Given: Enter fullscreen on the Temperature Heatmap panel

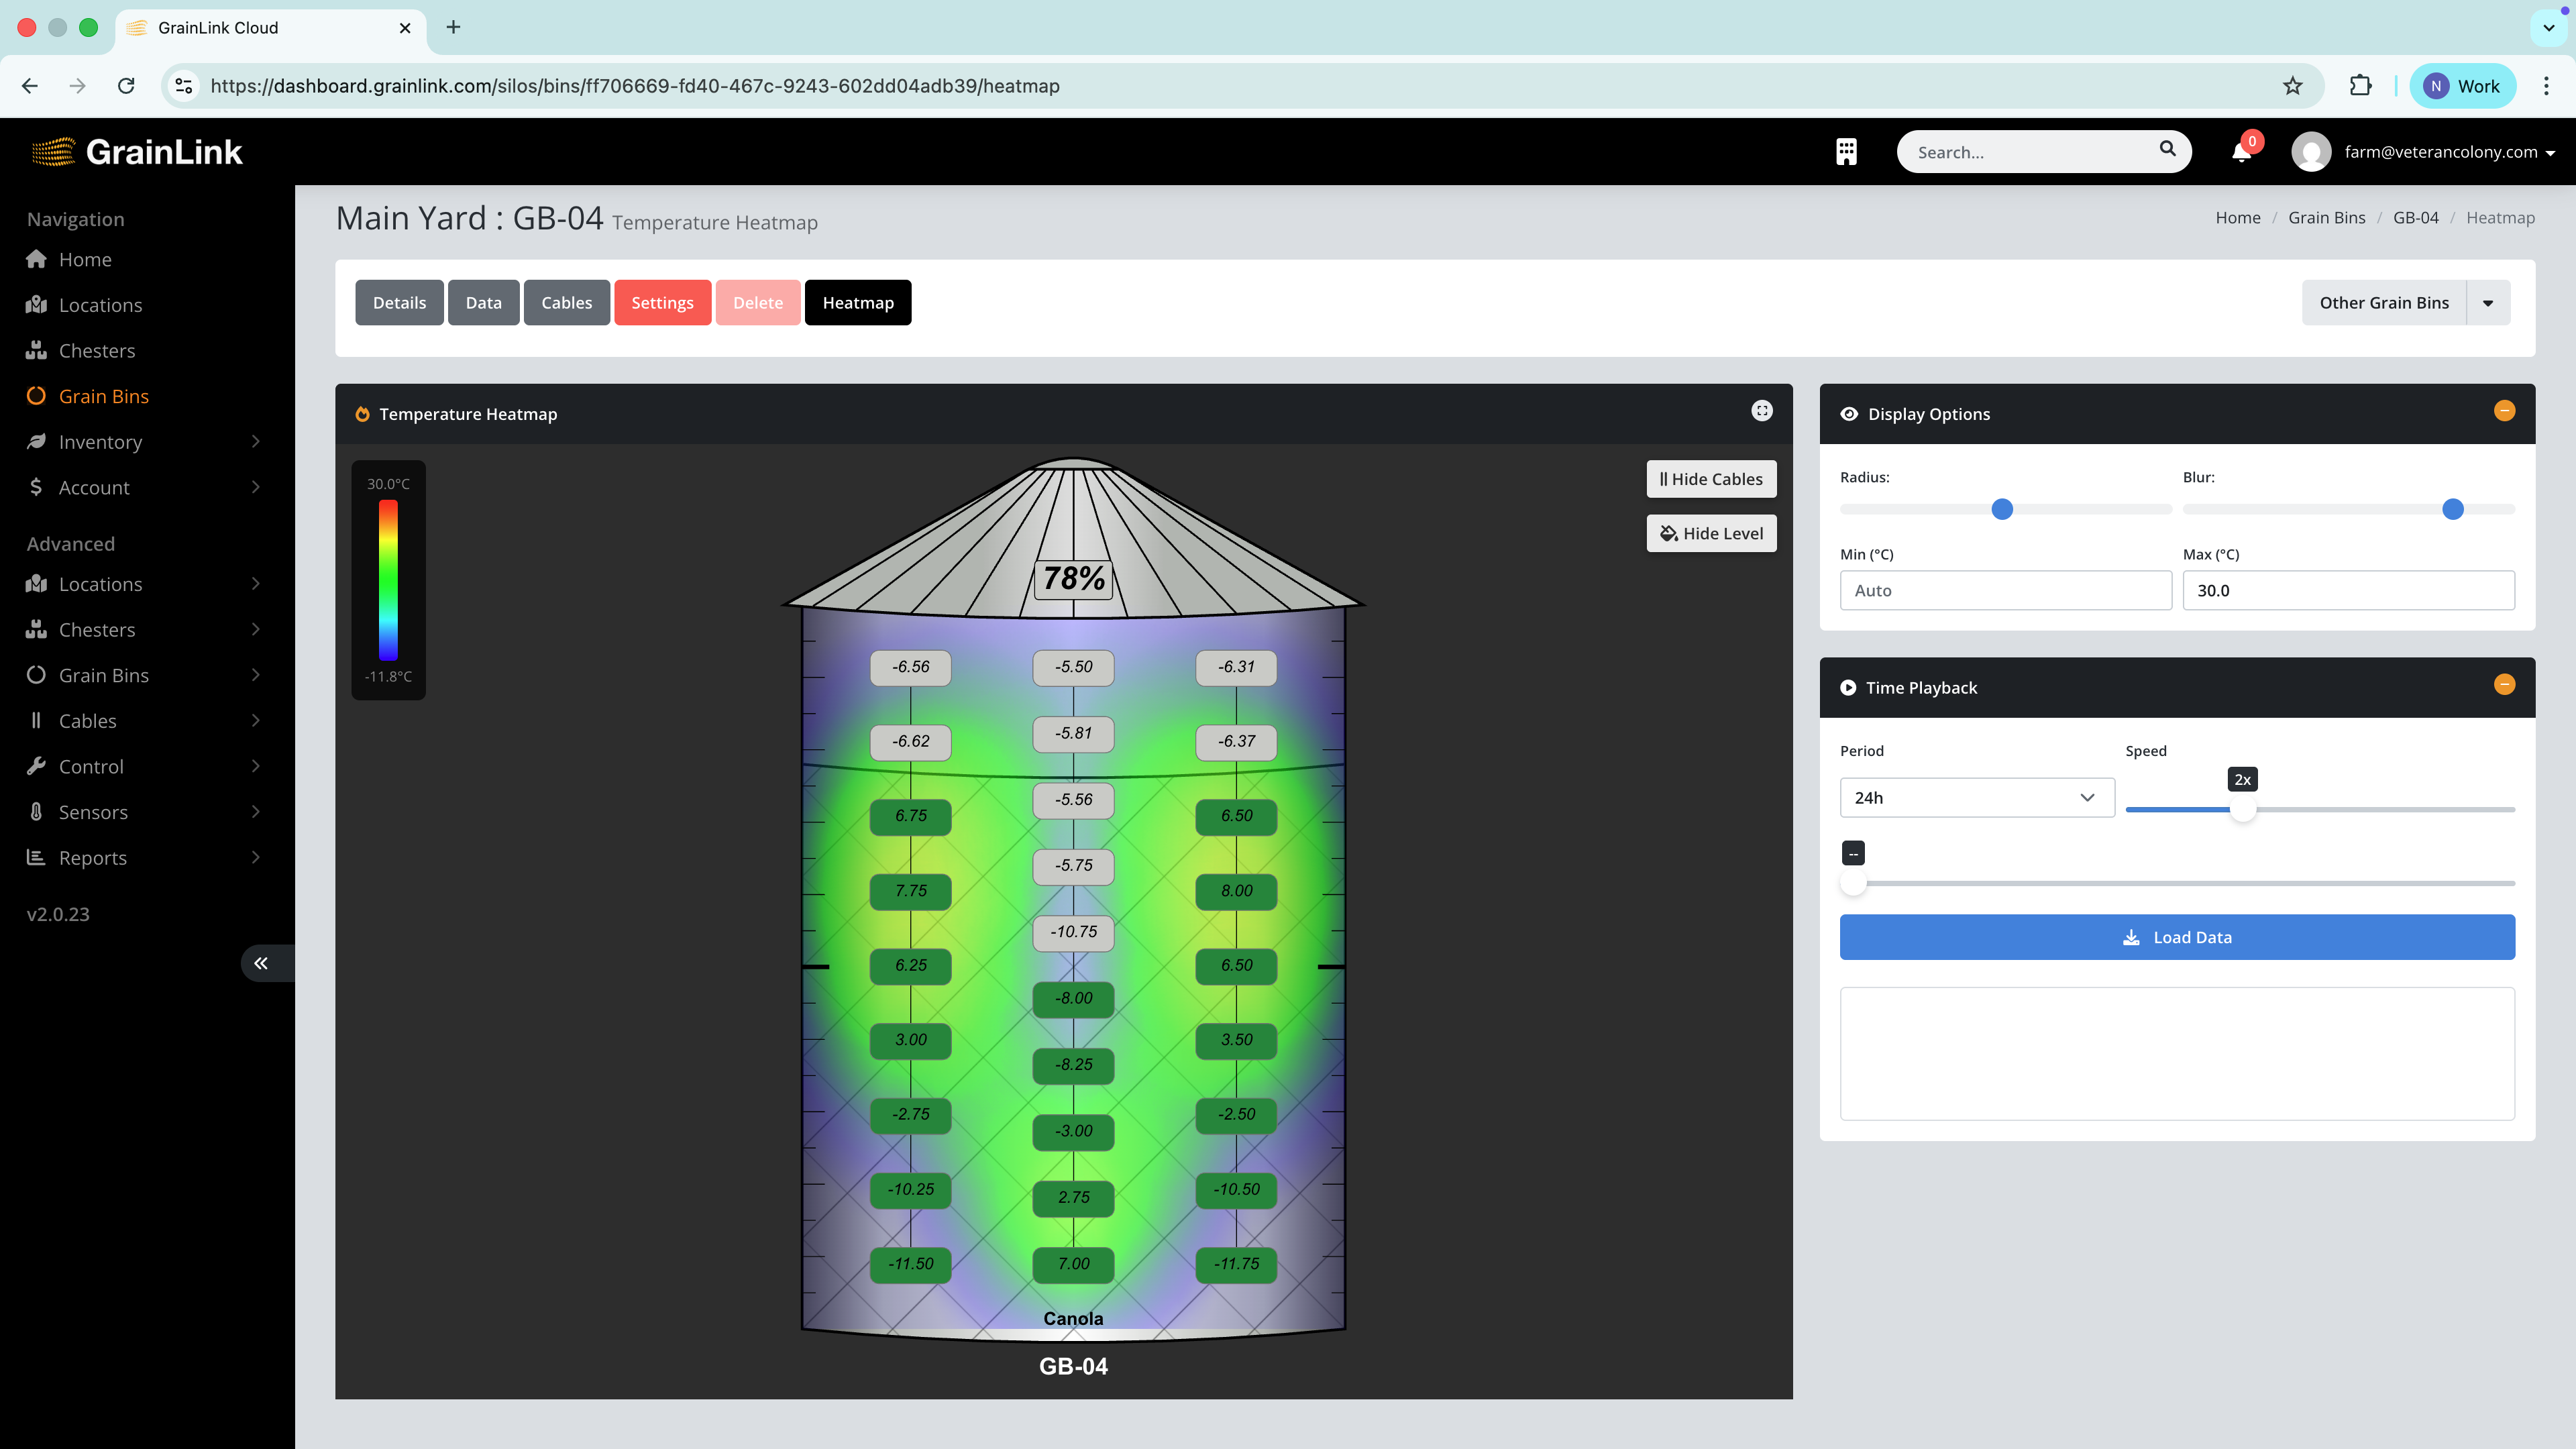Looking at the screenshot, I should click(1761, 410).
